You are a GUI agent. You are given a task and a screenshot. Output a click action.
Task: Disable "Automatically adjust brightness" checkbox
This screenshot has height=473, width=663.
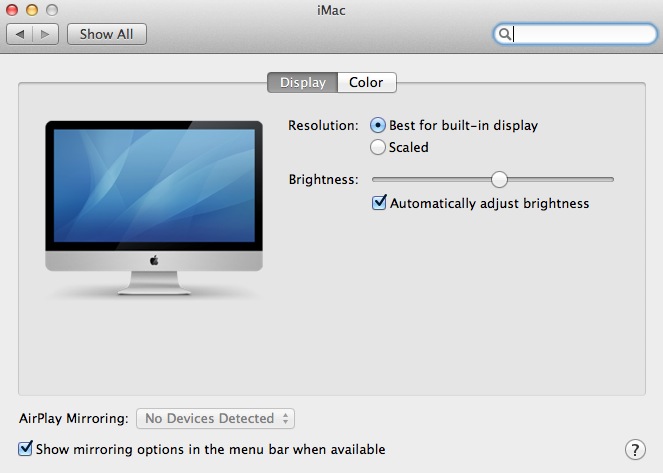coord(379,203)
